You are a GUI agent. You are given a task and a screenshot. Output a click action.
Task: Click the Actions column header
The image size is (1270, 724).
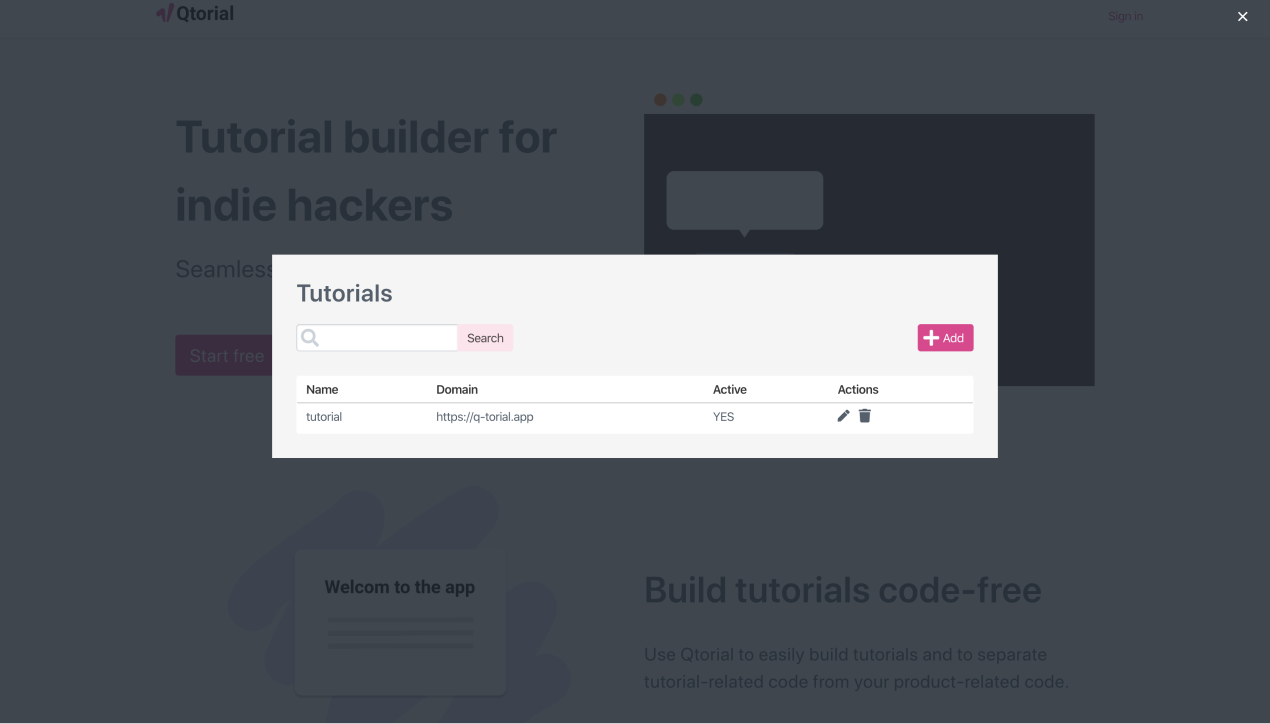858,390
